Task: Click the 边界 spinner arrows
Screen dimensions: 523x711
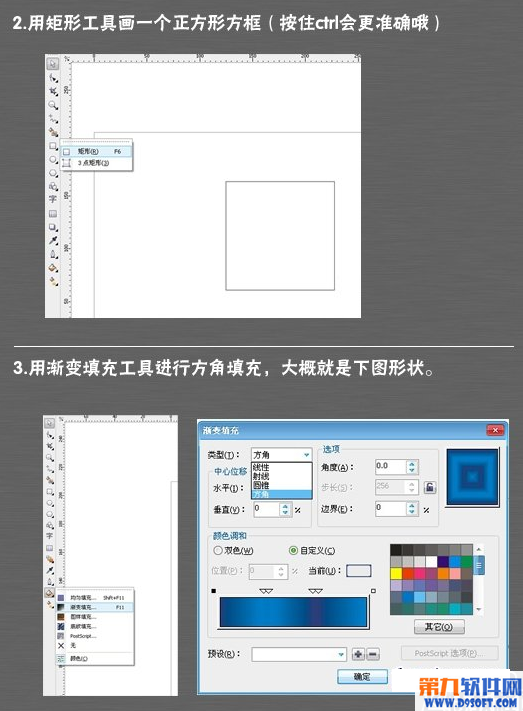Action: pos(411,509)
